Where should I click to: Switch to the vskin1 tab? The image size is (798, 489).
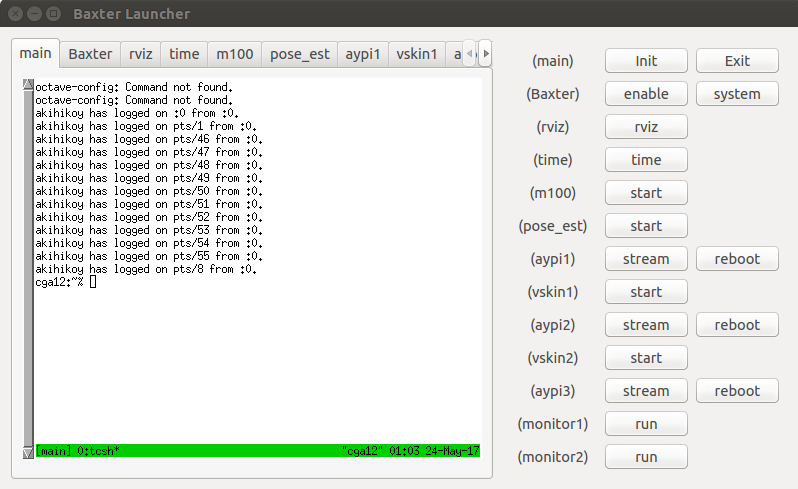pyautogui.click(x=416, y=54)
